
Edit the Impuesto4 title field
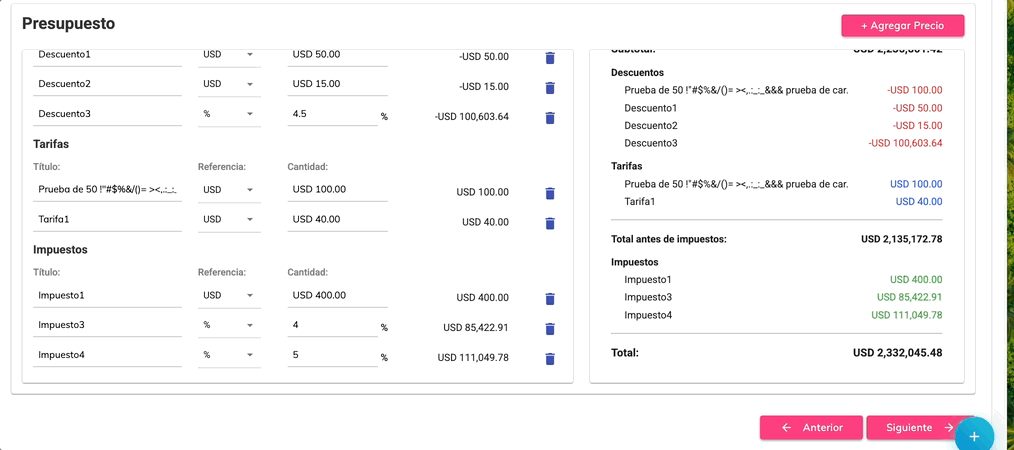click(107, 355)
